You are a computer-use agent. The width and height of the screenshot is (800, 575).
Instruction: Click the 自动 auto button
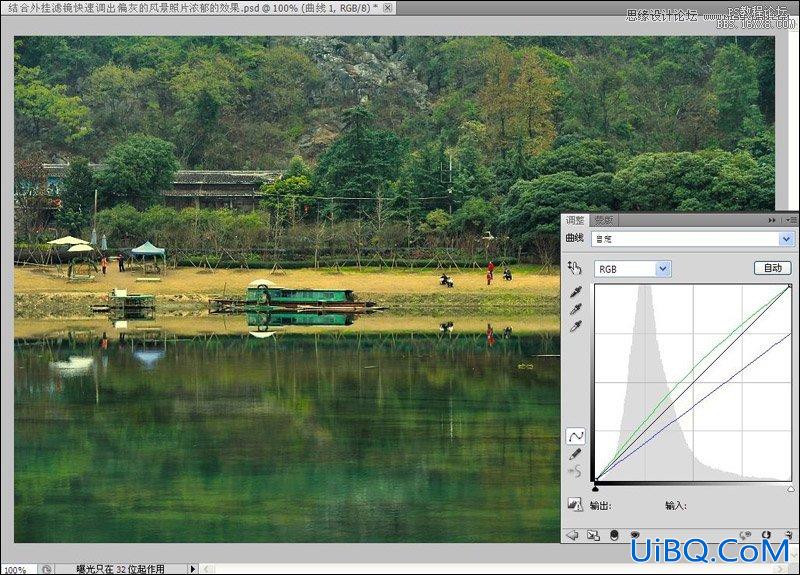click(x=772, y=268)
